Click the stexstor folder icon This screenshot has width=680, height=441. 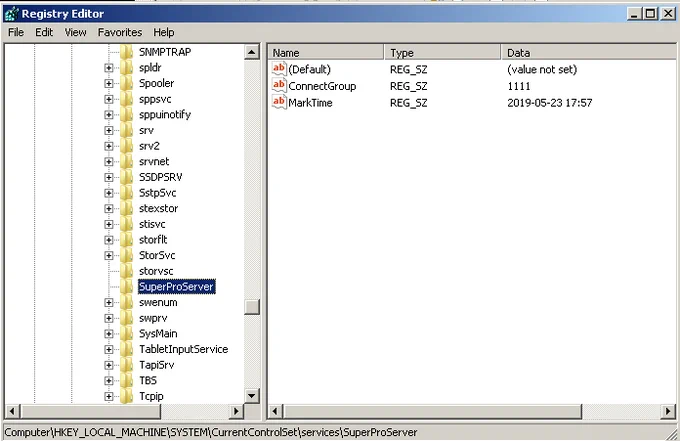coord(126,208)
